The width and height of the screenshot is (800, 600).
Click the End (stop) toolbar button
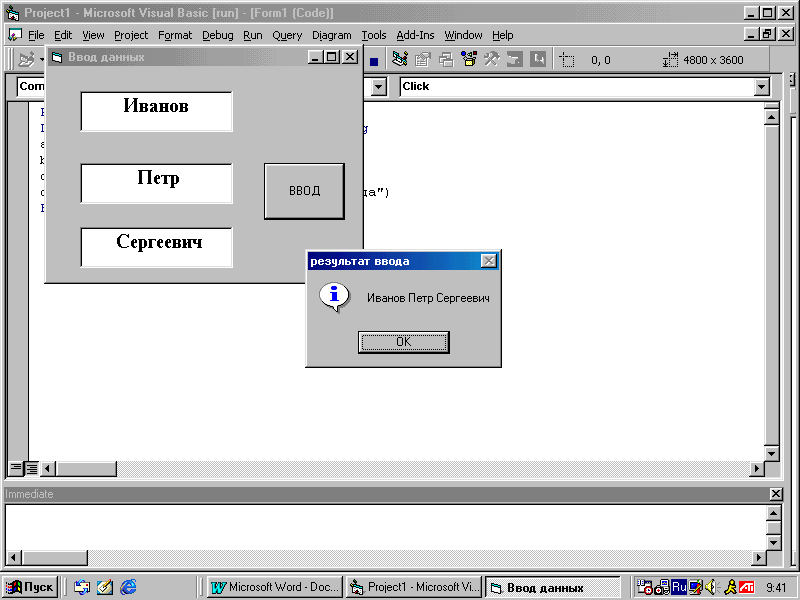coord(374,61)
